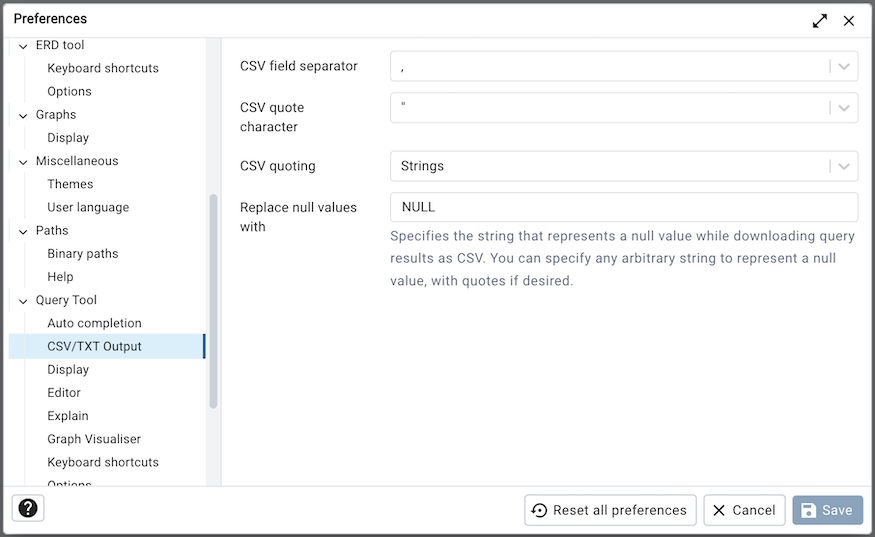Select Themes in the preferences tree
875x537 pixels.
70,184
